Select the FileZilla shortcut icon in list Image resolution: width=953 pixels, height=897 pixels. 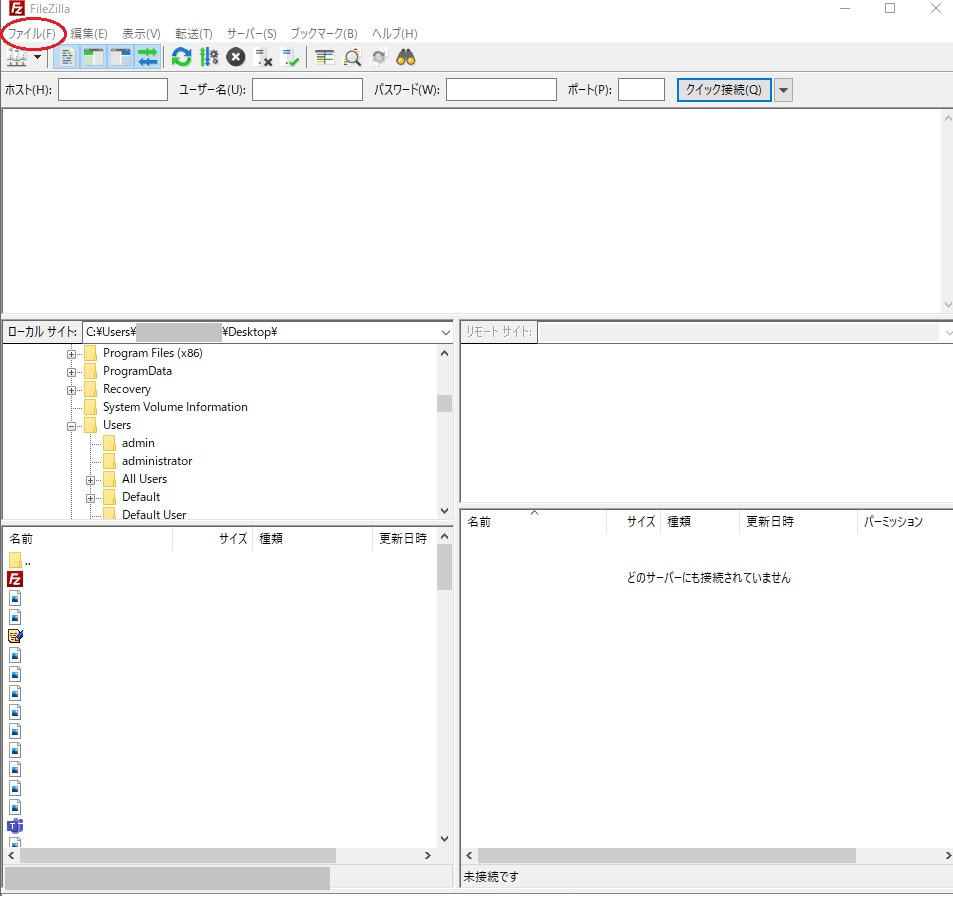(x=15, y=579)
